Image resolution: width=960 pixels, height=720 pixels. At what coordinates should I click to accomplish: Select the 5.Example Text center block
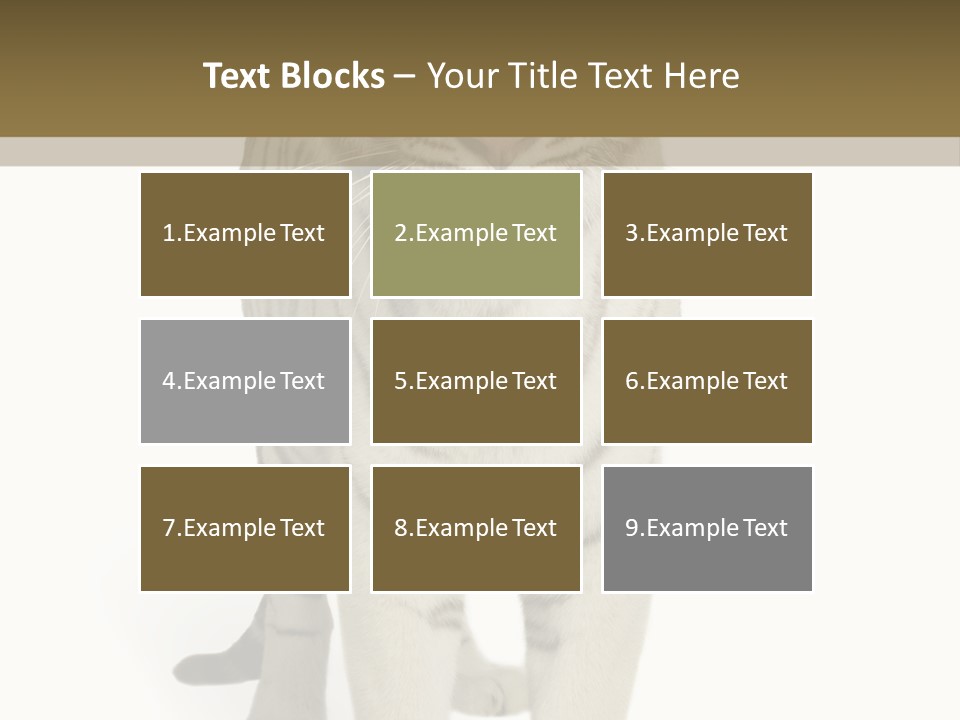tap(476, 381)
